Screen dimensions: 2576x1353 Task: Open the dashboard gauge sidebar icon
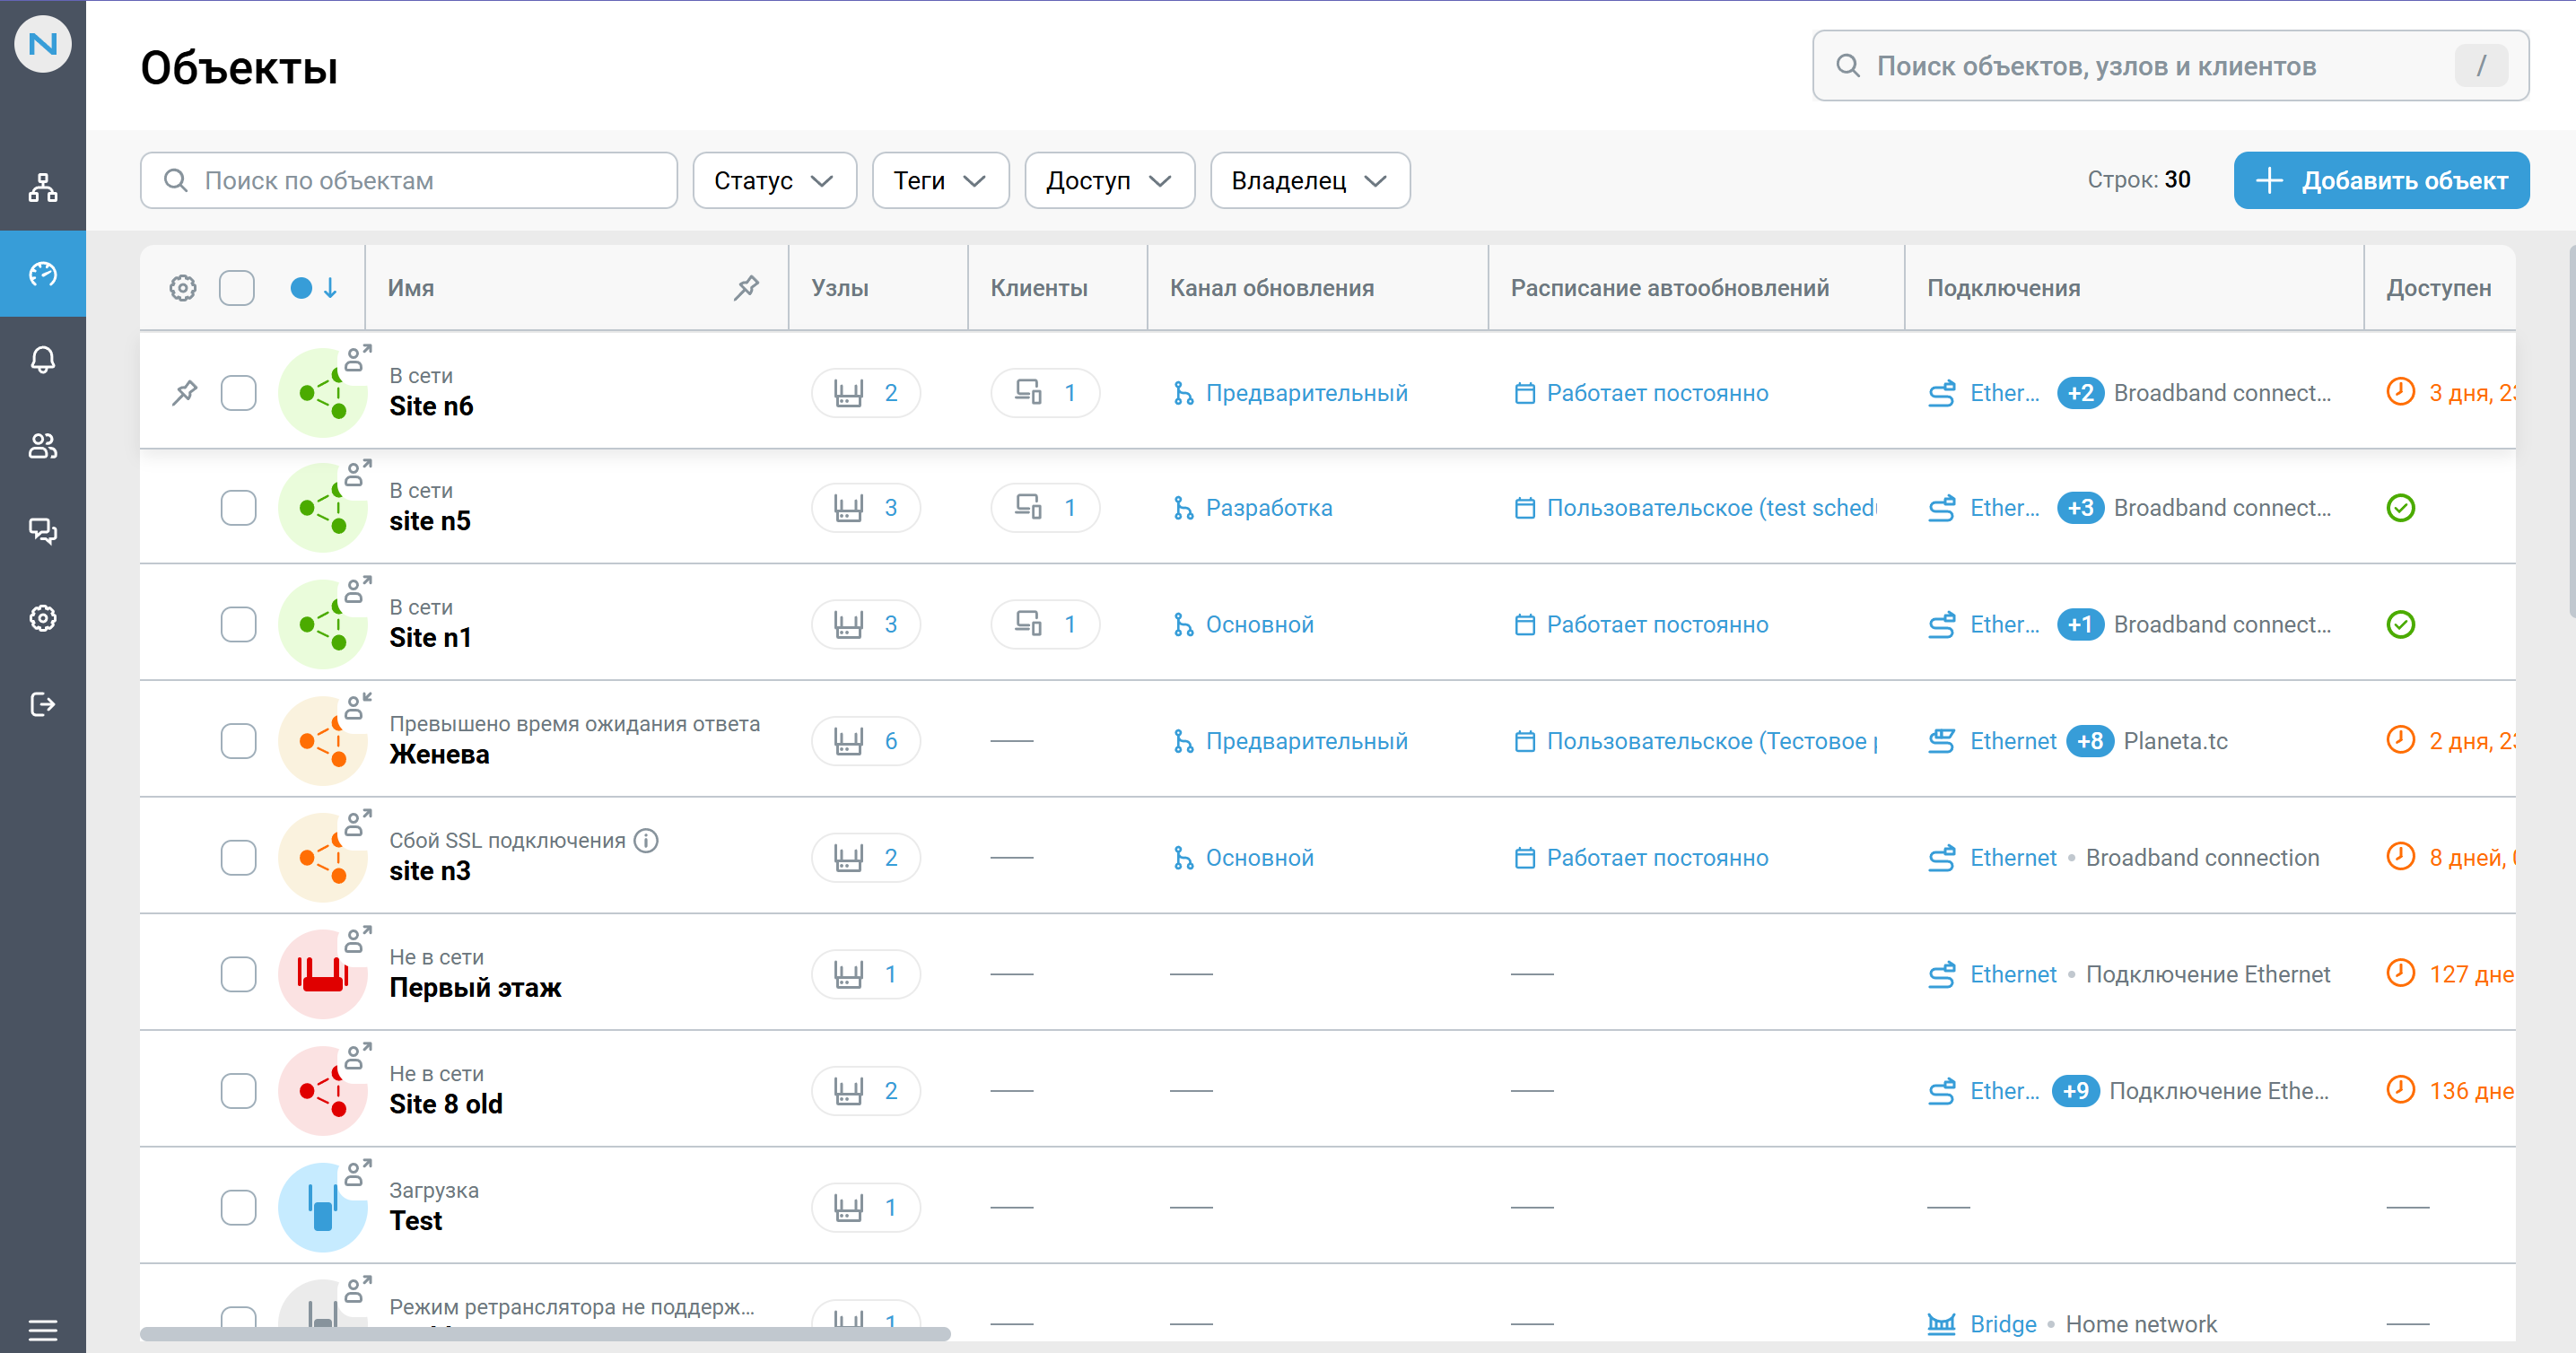(x=43, y=274)
